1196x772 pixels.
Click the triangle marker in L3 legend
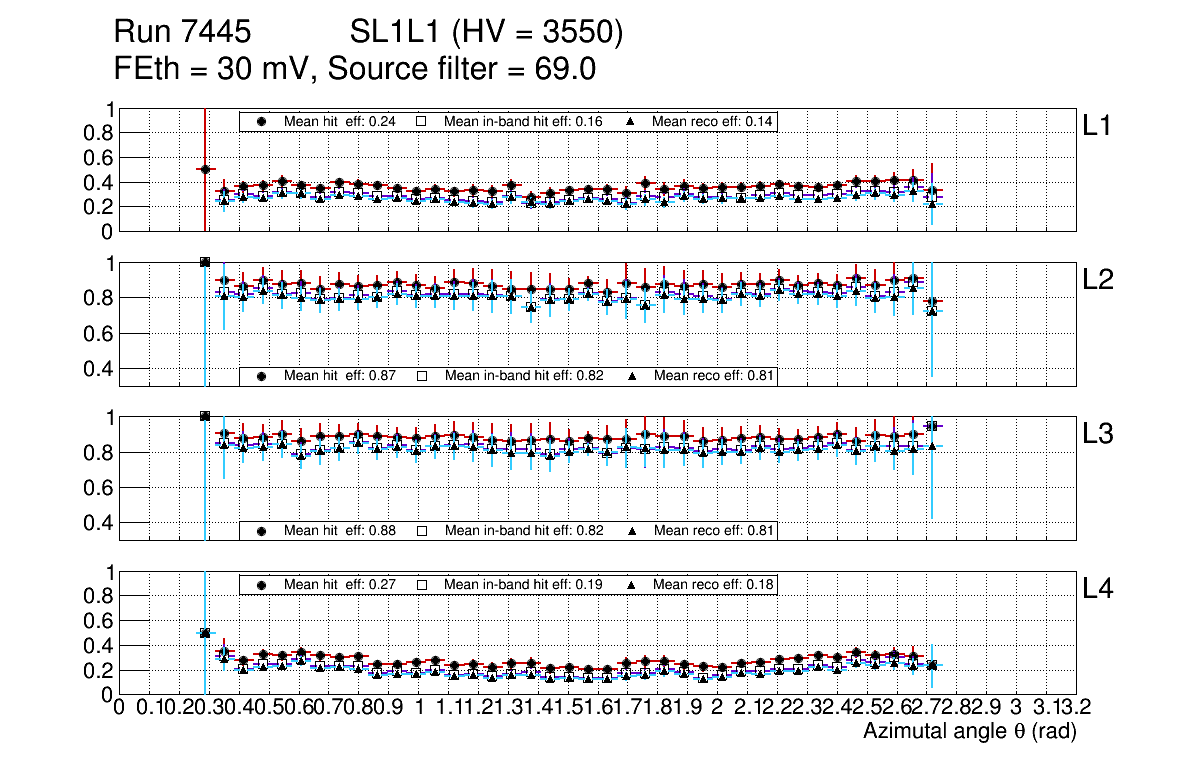[x=632, y=530]
